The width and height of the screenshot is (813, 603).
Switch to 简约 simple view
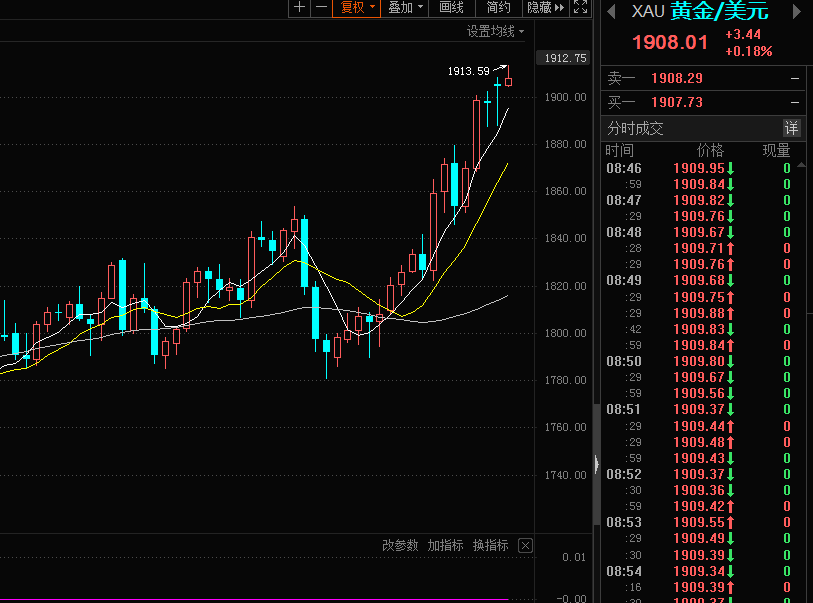pos(498,7)
